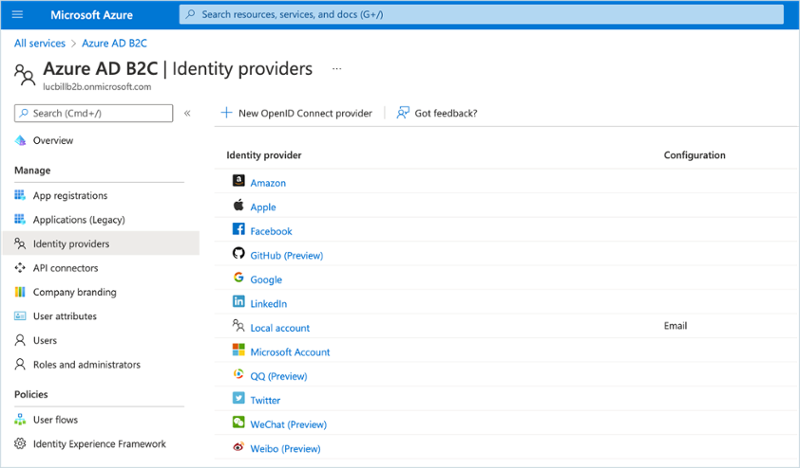The width and height of the screenshot is (800, 468).
Task: Open the Local account provider link
Action: coord(280,328)
